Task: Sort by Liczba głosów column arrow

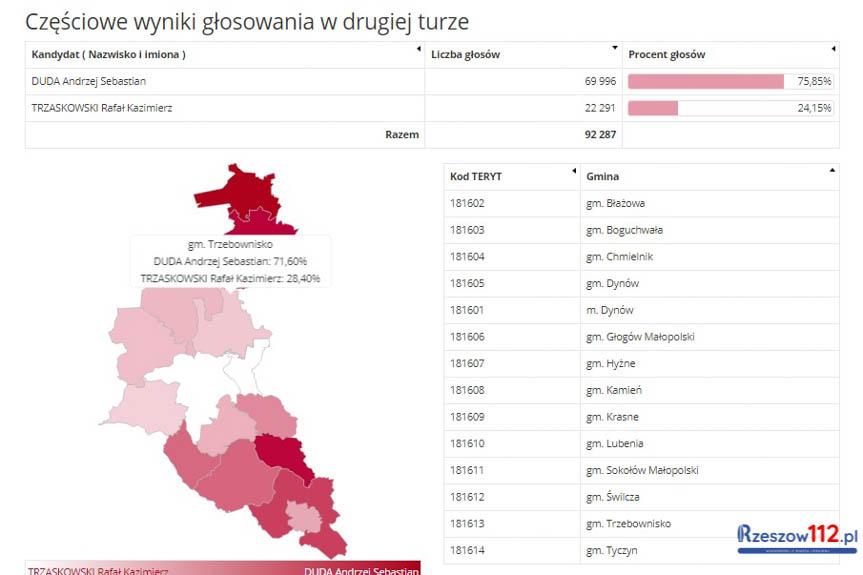Action: click(x=614, y=49)
